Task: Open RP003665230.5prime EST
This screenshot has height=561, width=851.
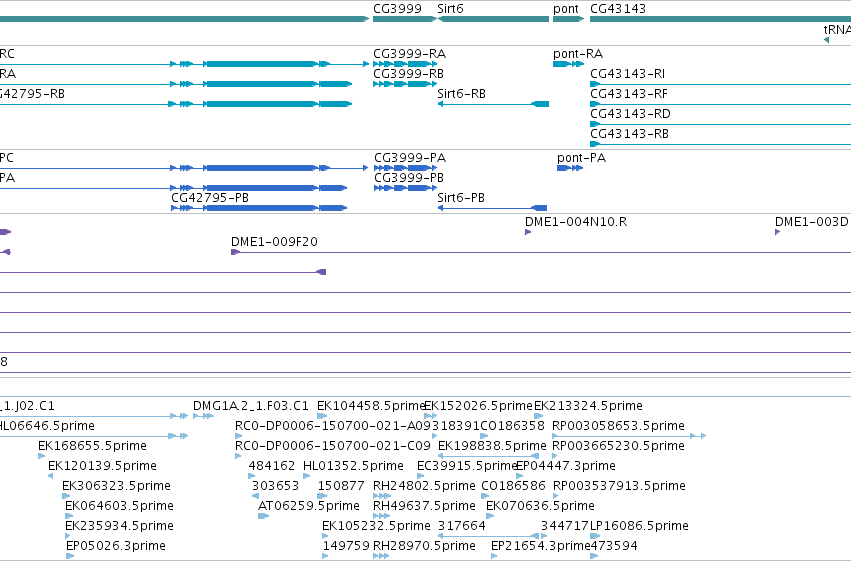Action: (x=618, y=446)
